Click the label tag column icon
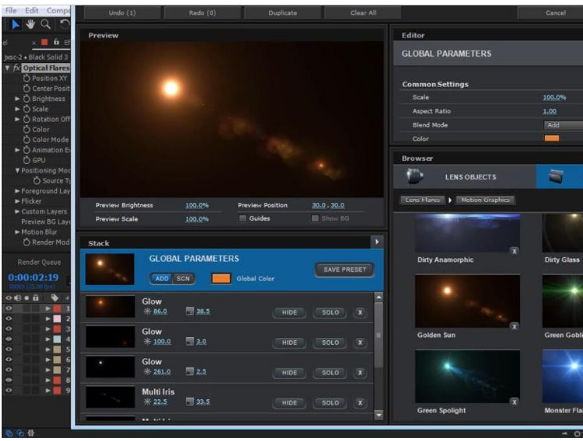The height and width of the screenshot is (441, 583). 55,298
